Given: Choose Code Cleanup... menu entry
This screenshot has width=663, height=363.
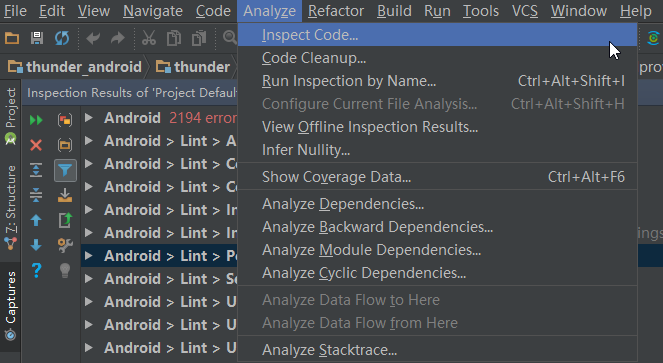Looking at the screenshot, I should [x=437, y=58].
